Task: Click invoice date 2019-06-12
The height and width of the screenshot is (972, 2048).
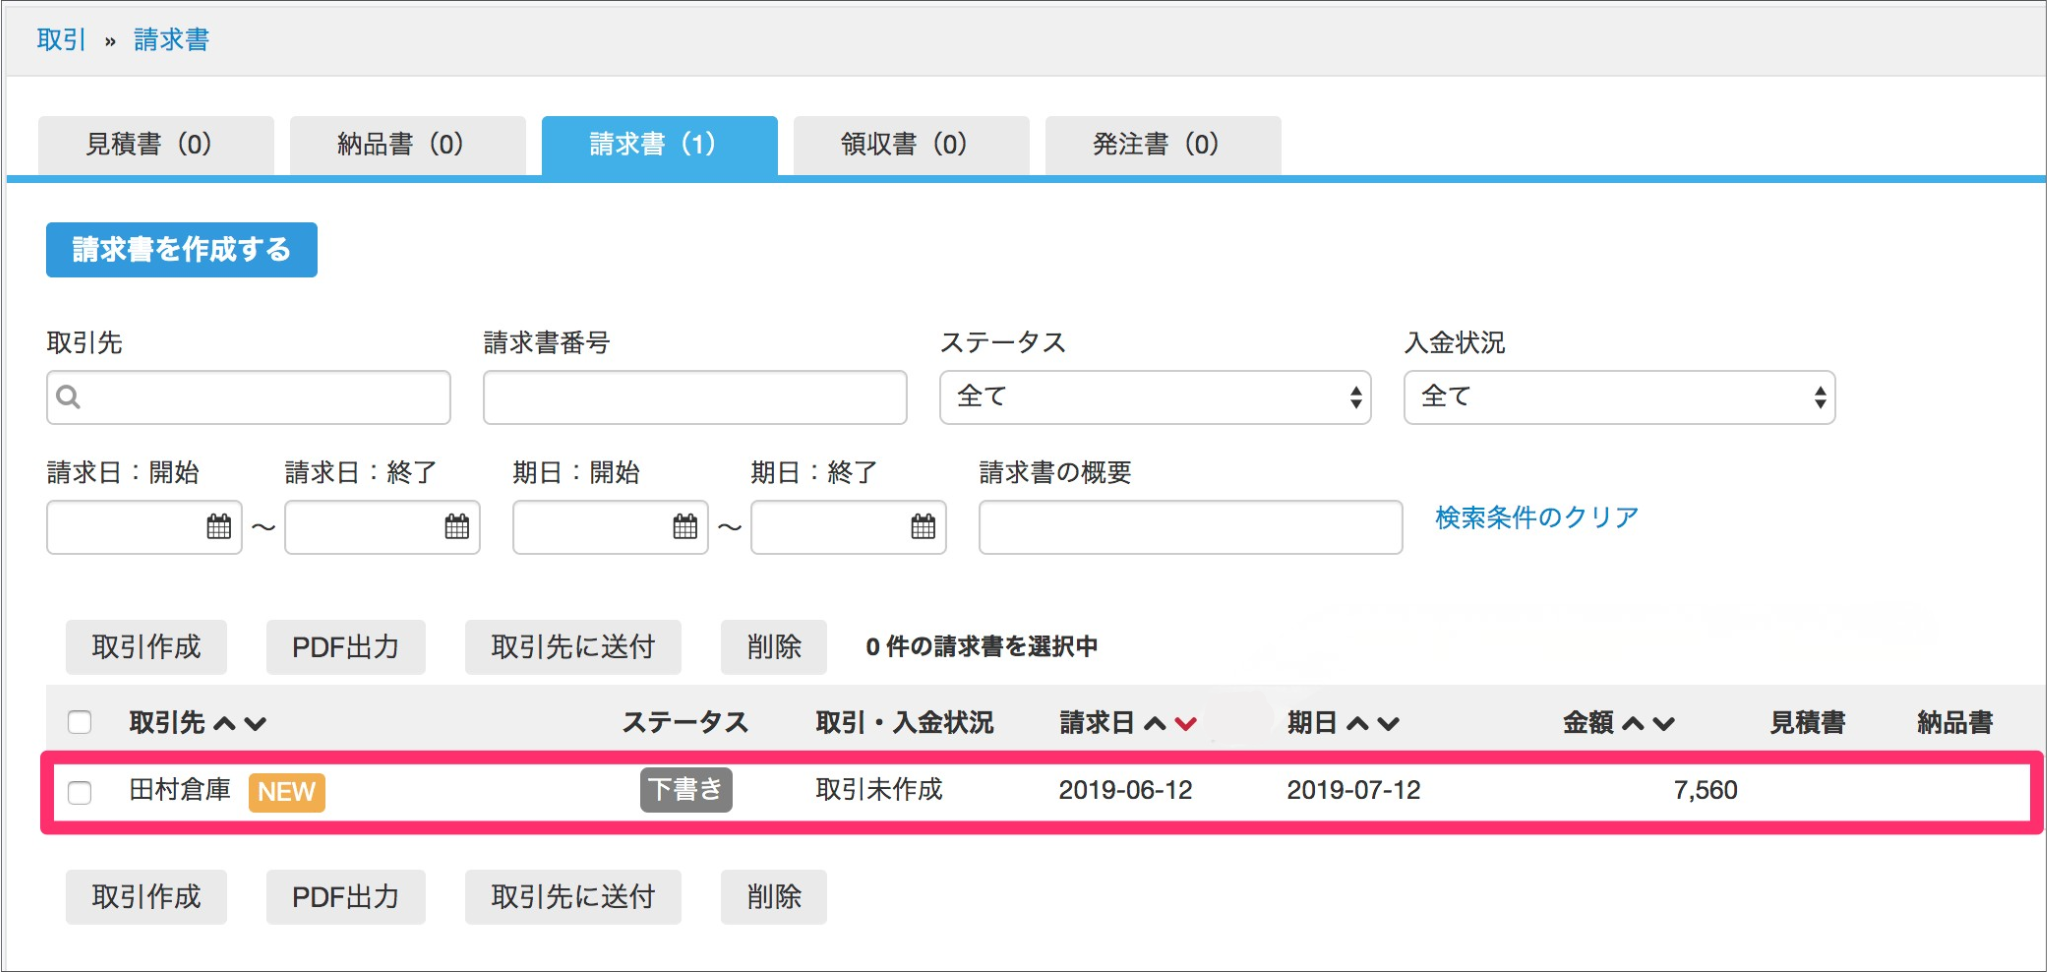Action: (x=1126, y=790)
